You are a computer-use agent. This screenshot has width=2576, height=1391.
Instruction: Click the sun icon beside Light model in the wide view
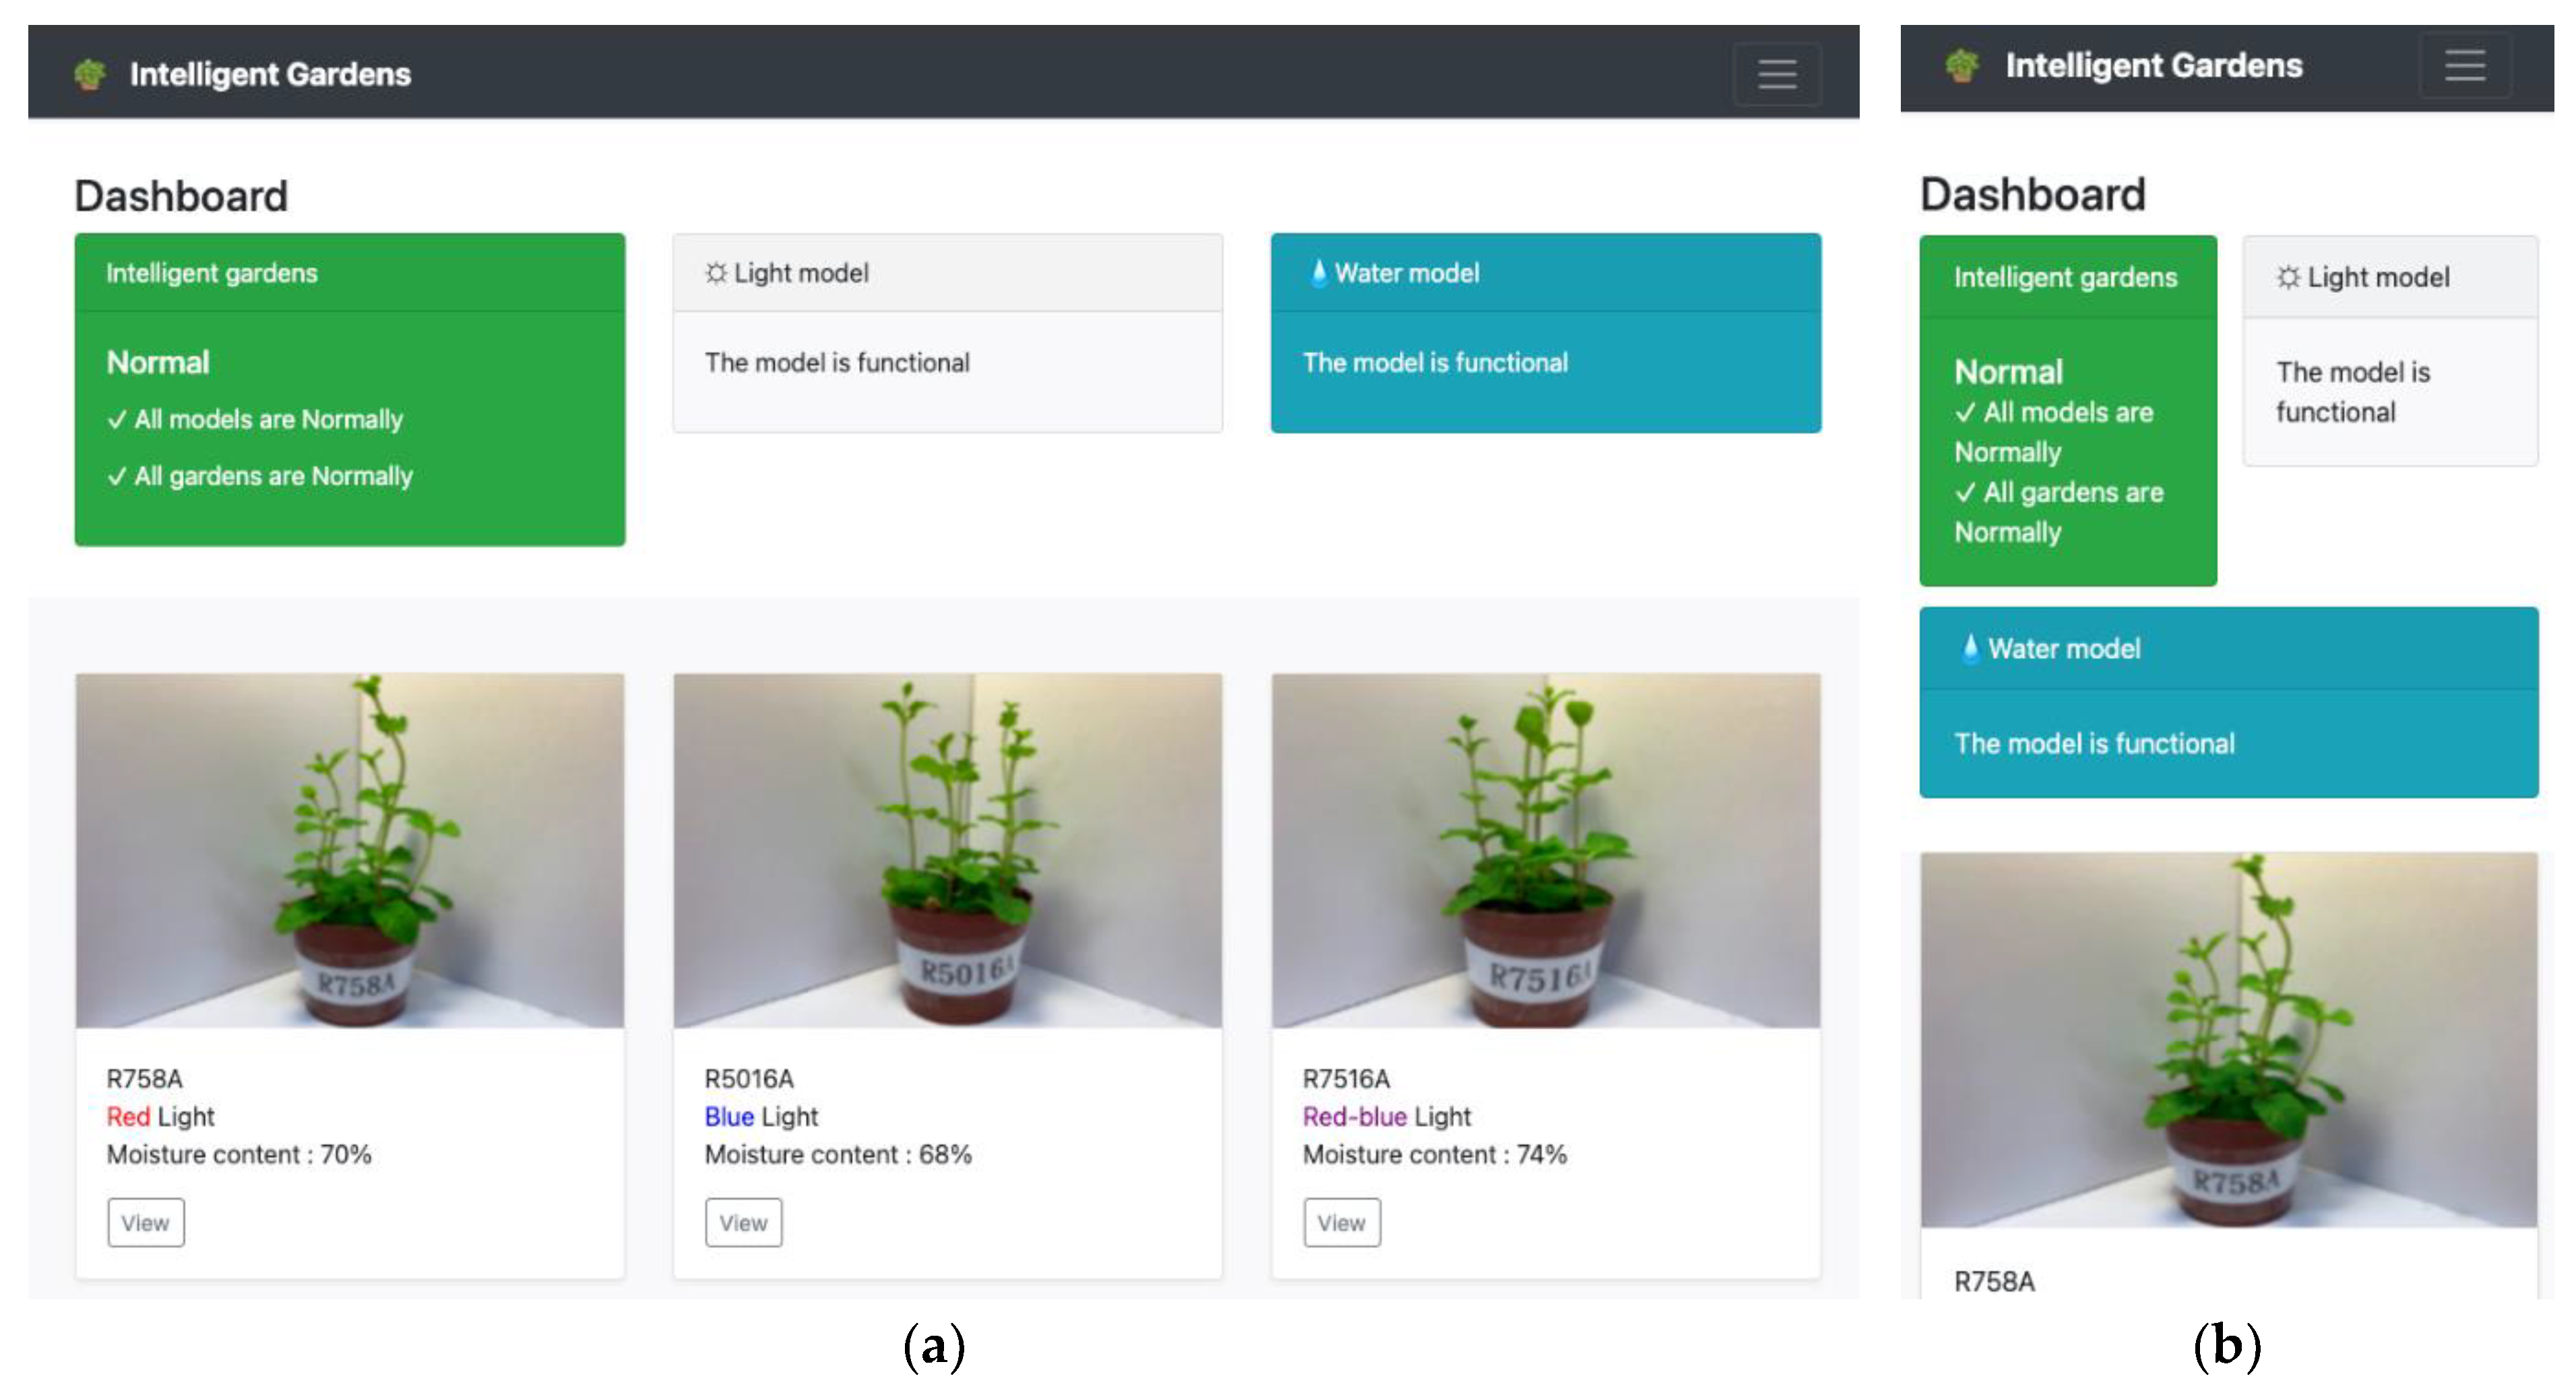click(x=715, y=273)
